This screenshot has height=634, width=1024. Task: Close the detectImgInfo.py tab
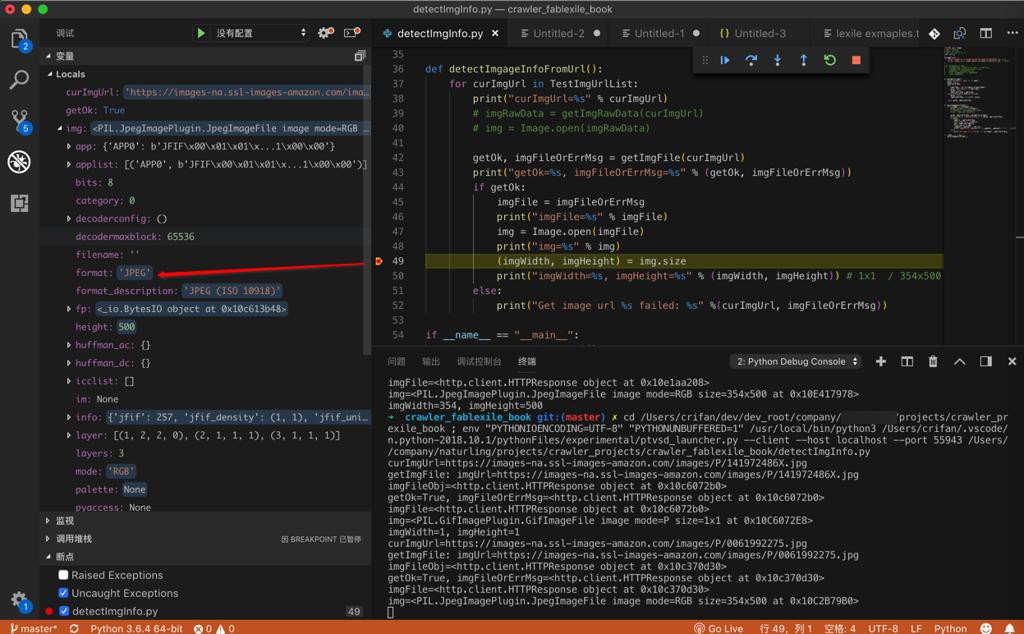495,33
